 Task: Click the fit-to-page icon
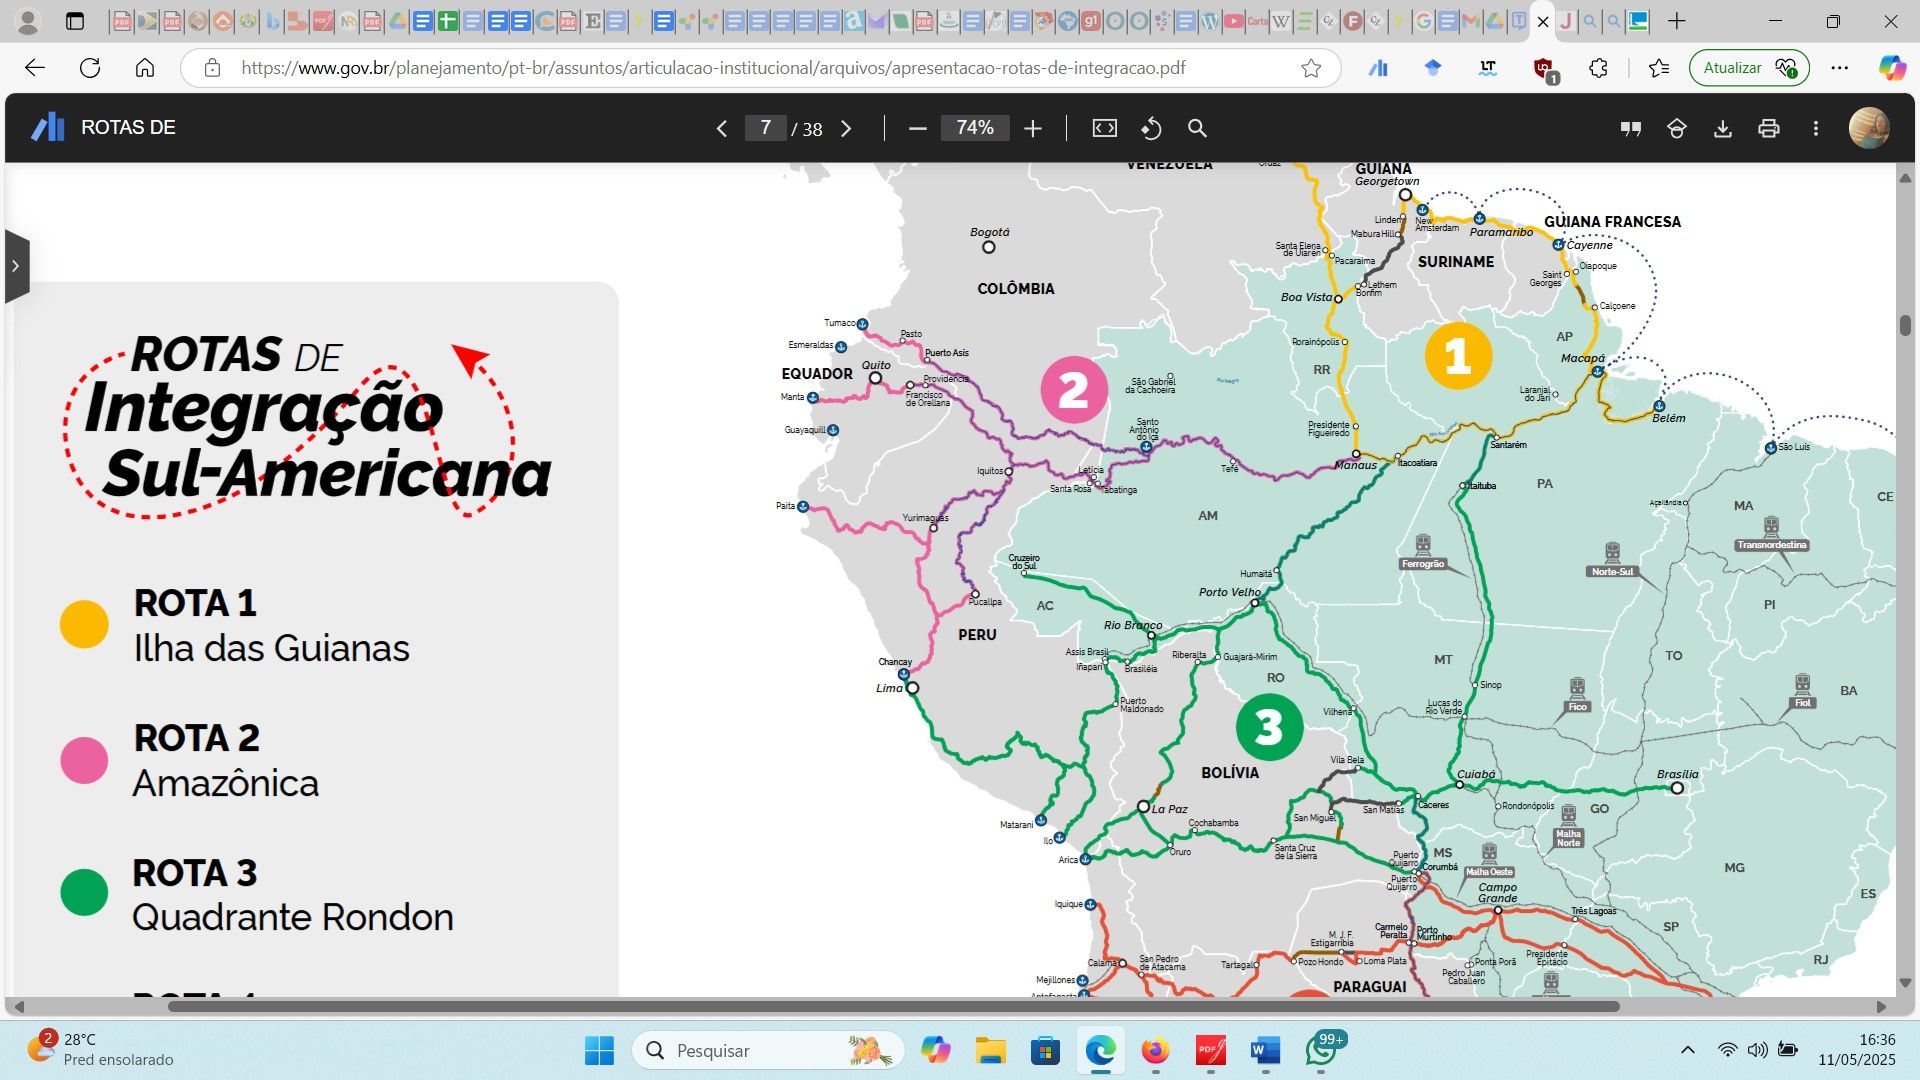coord(1104,128)
